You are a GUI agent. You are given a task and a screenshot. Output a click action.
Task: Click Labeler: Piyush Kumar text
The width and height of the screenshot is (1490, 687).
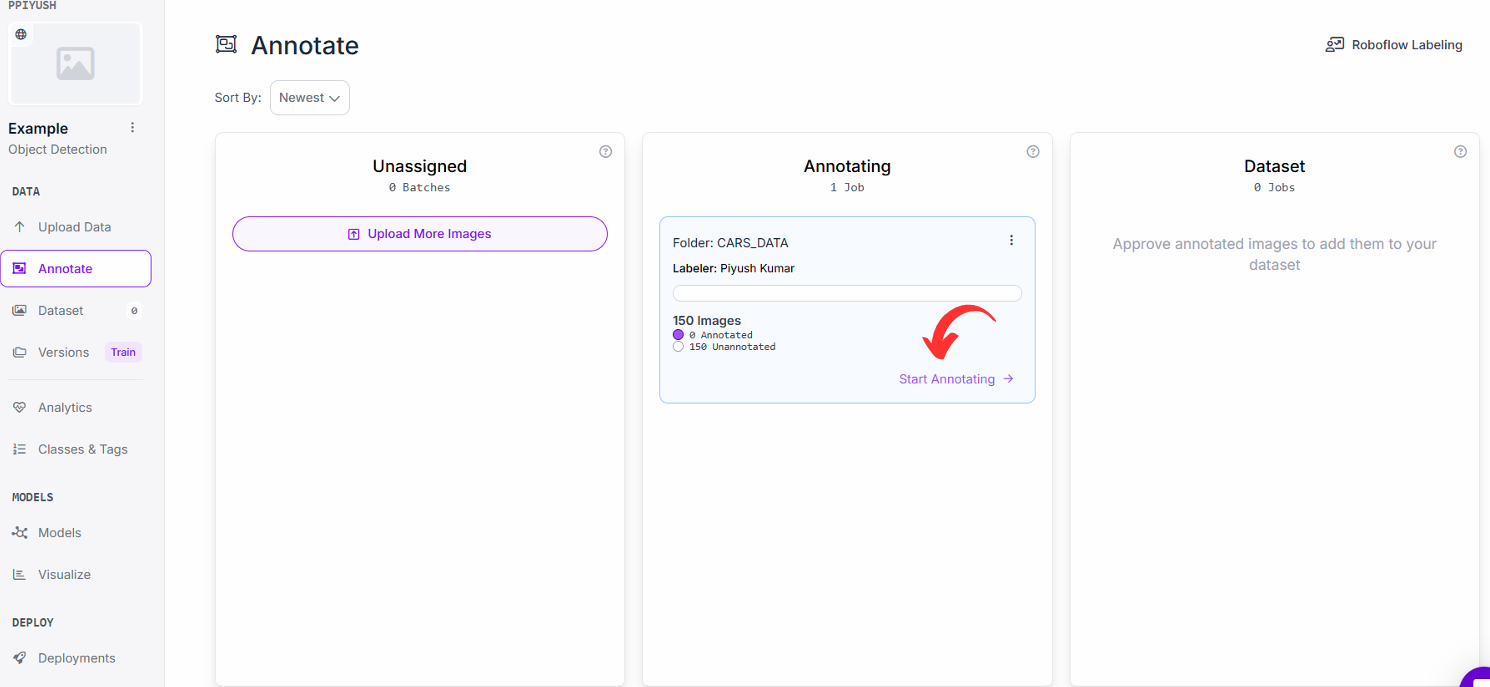pyautogui.click(x=734, y=268)
